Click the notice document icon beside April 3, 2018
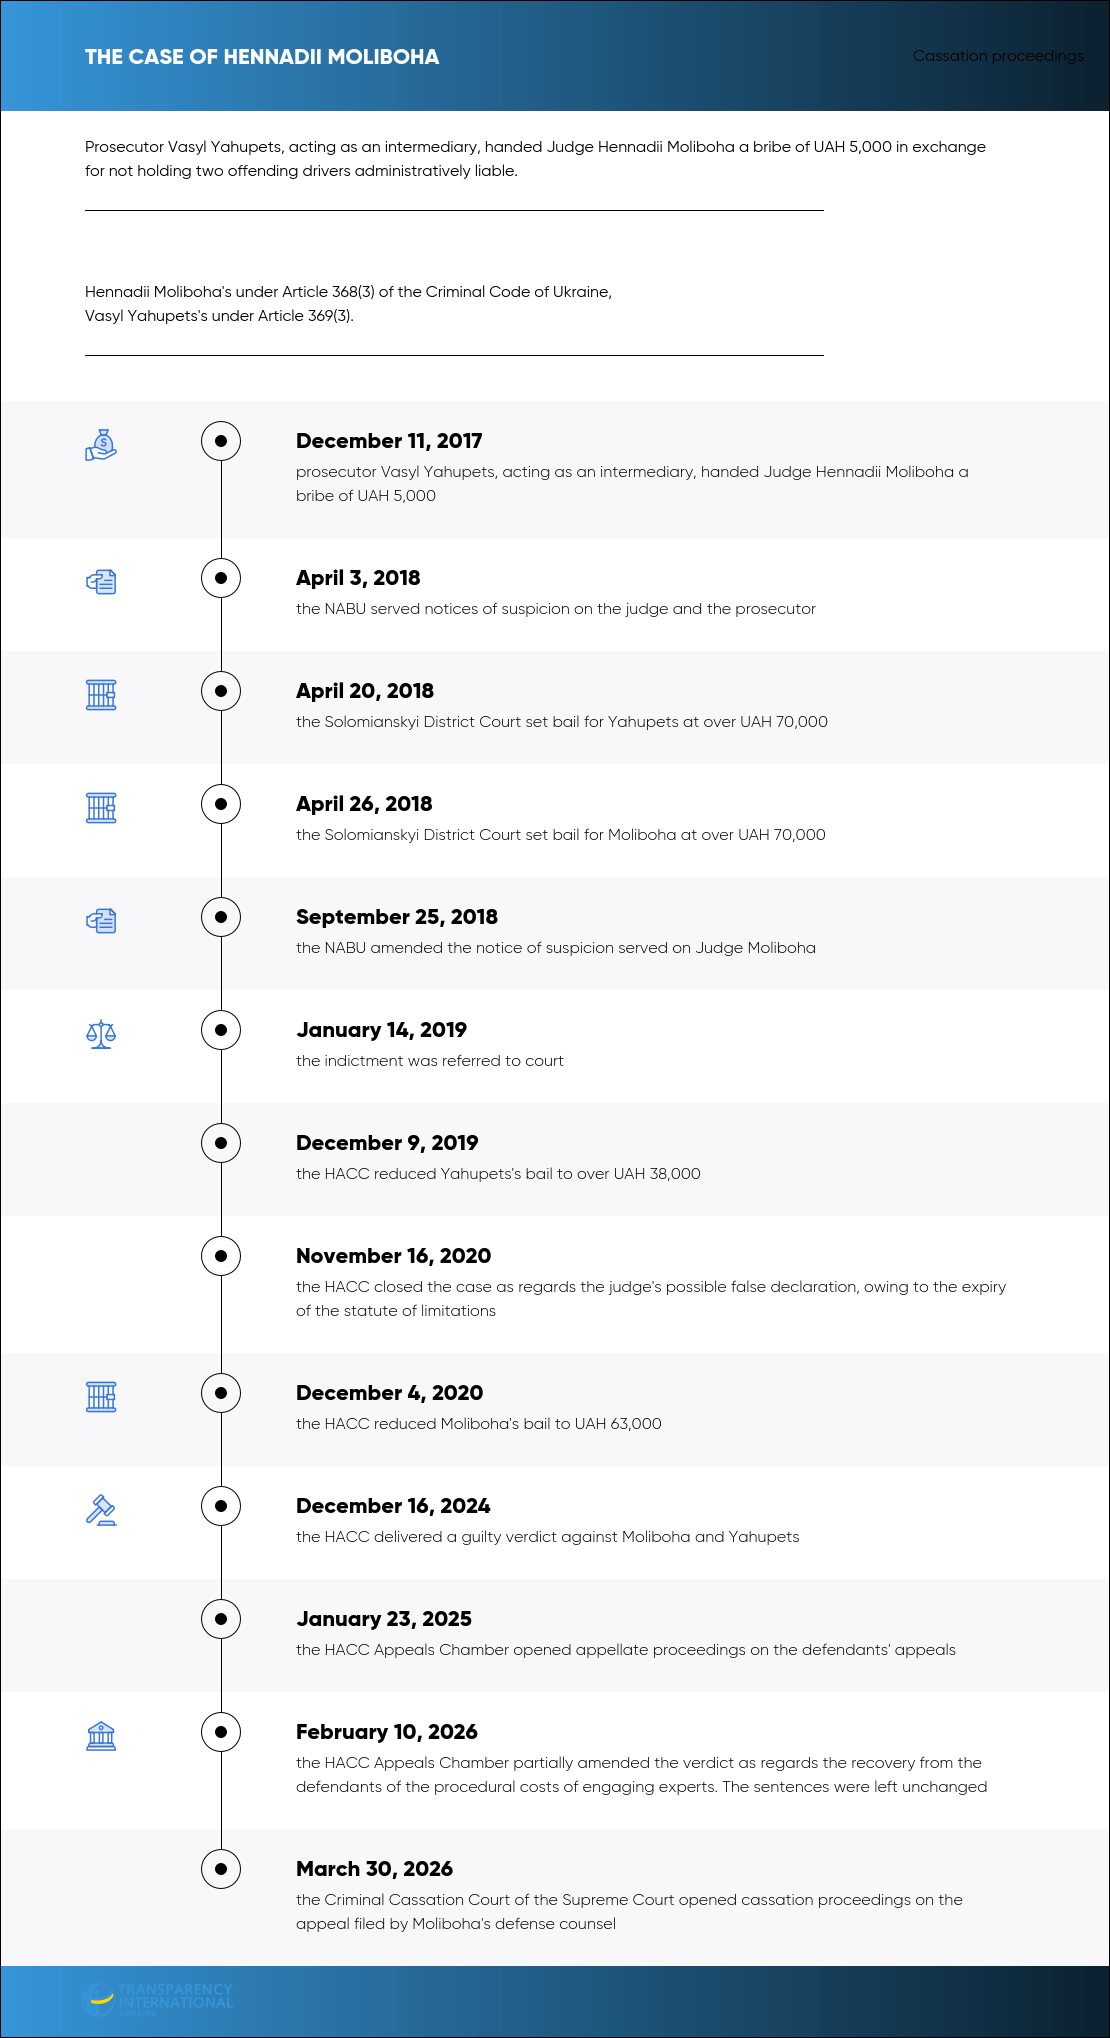Screen dimensions: 1110x2038 [101, 582]
